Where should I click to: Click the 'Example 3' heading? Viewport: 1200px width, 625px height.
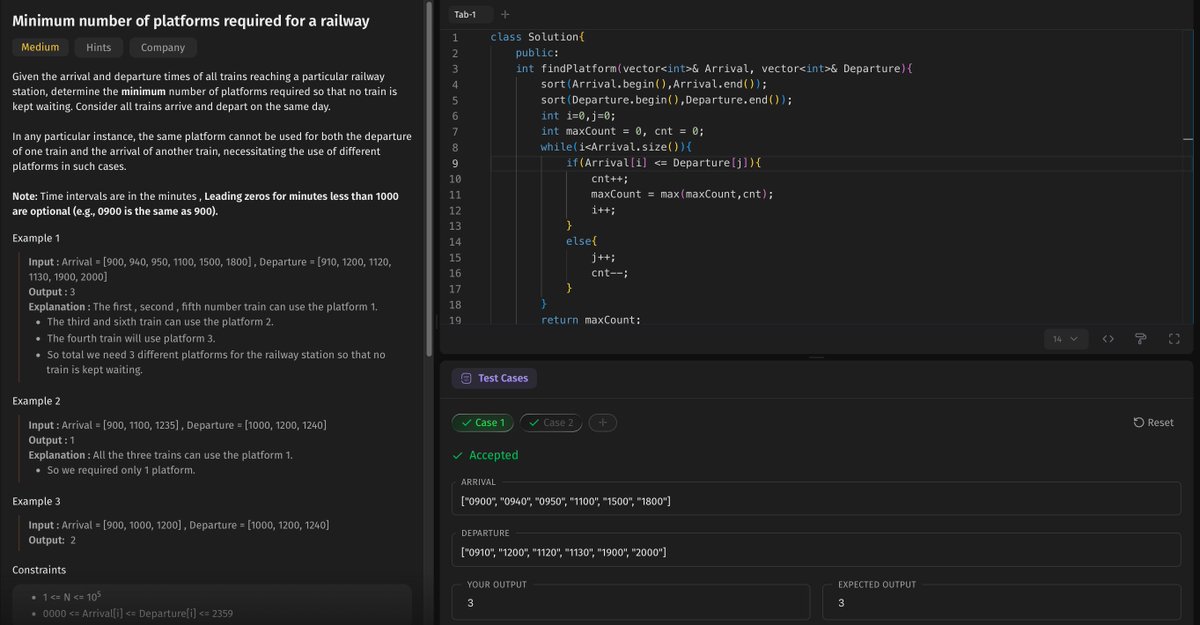(36, 500)
